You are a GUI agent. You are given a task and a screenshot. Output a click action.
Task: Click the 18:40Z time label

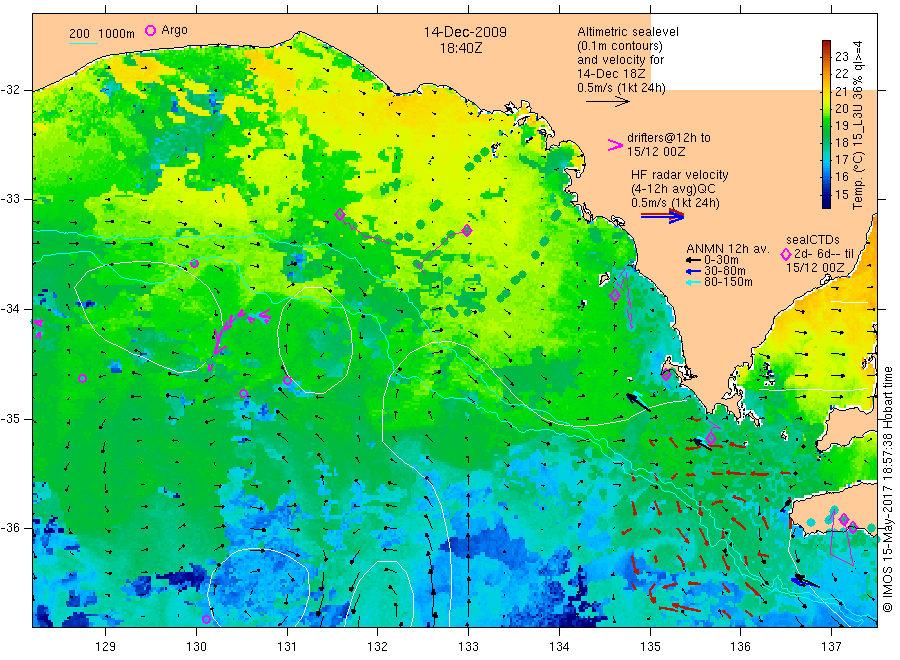461,49
